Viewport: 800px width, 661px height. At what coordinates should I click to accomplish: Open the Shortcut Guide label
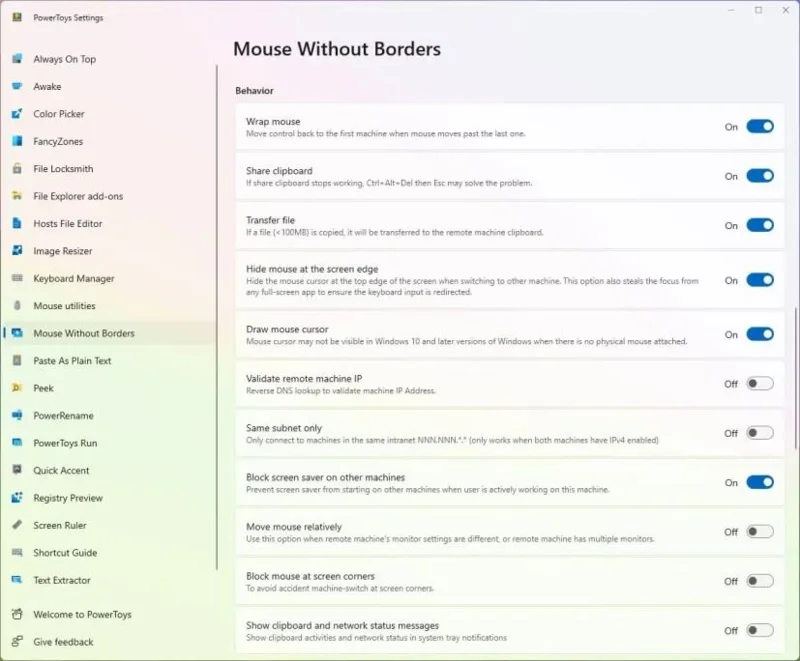click(x=65, y=553)
